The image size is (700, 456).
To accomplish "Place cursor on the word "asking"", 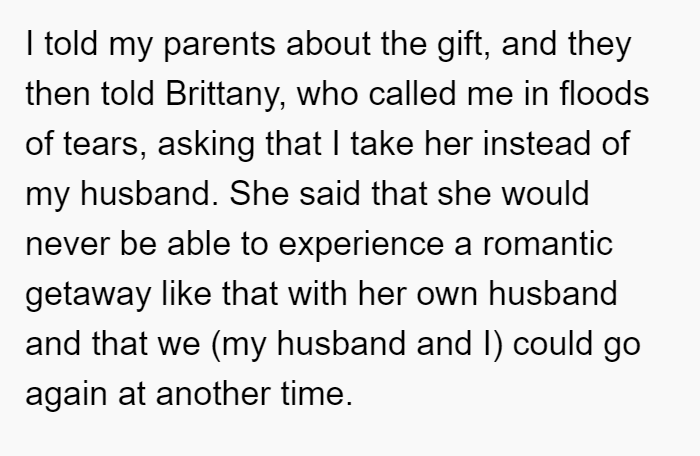I will [206, 145].
